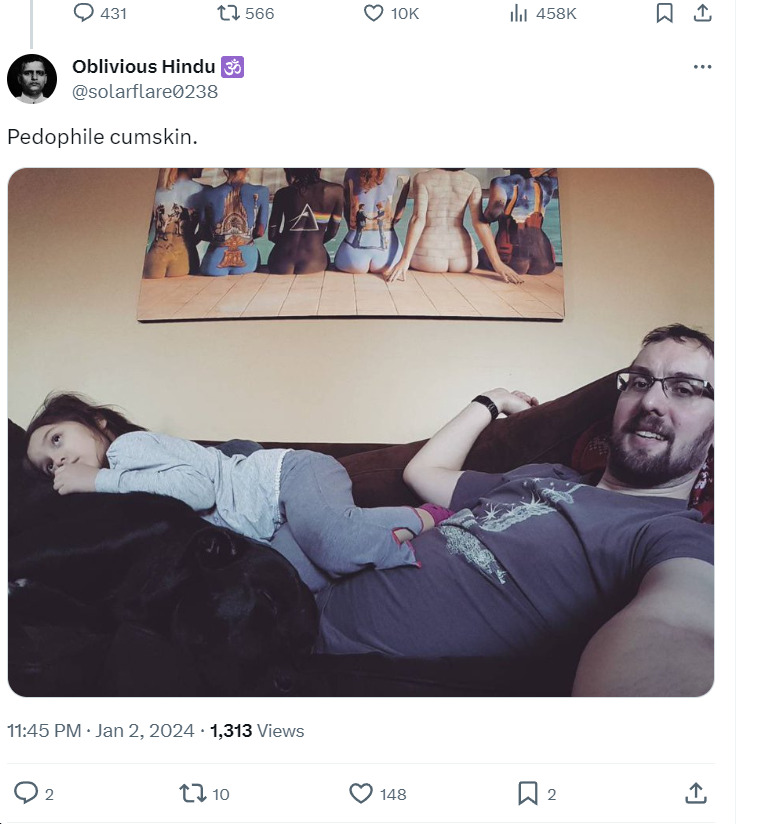Share the parent post via top share icon
Screen dimensions: 764x824
[703, 13]
